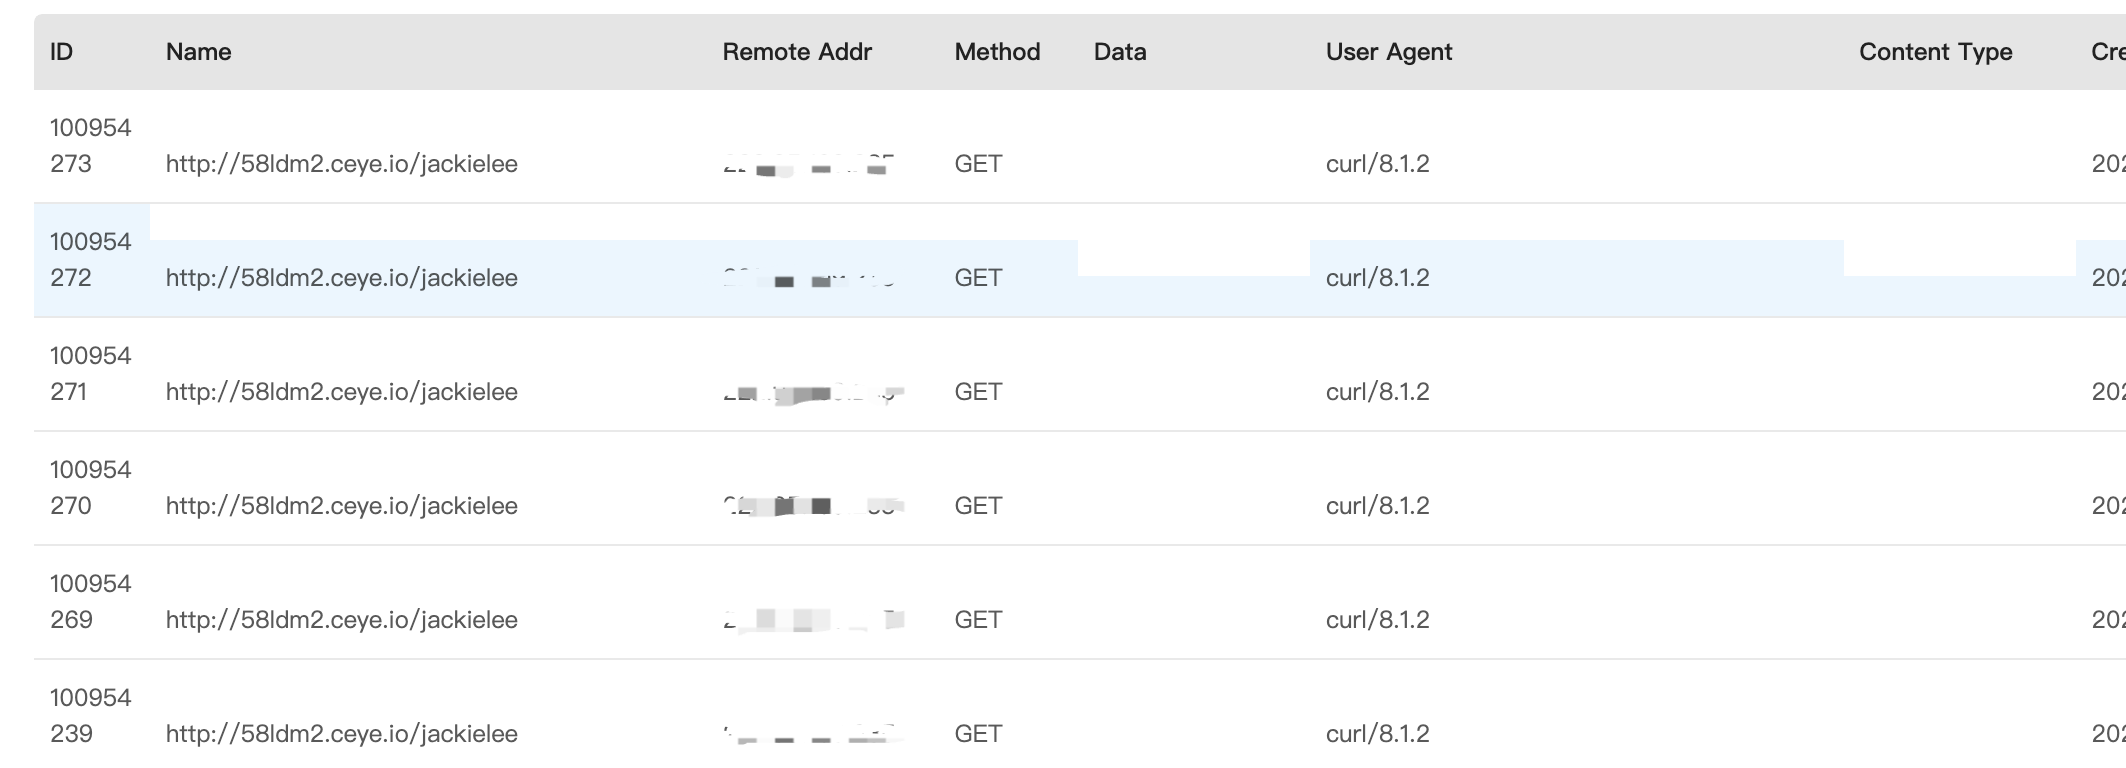
Task: Click the ID column header
Action: pos(62,52)
